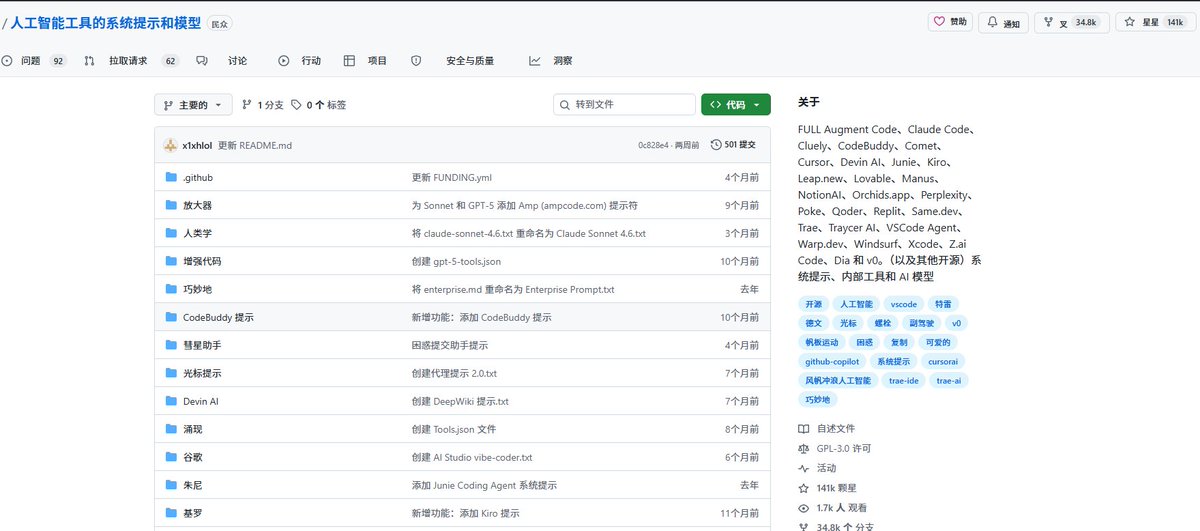Open the 501 提交 commit history

click(734, 145)
